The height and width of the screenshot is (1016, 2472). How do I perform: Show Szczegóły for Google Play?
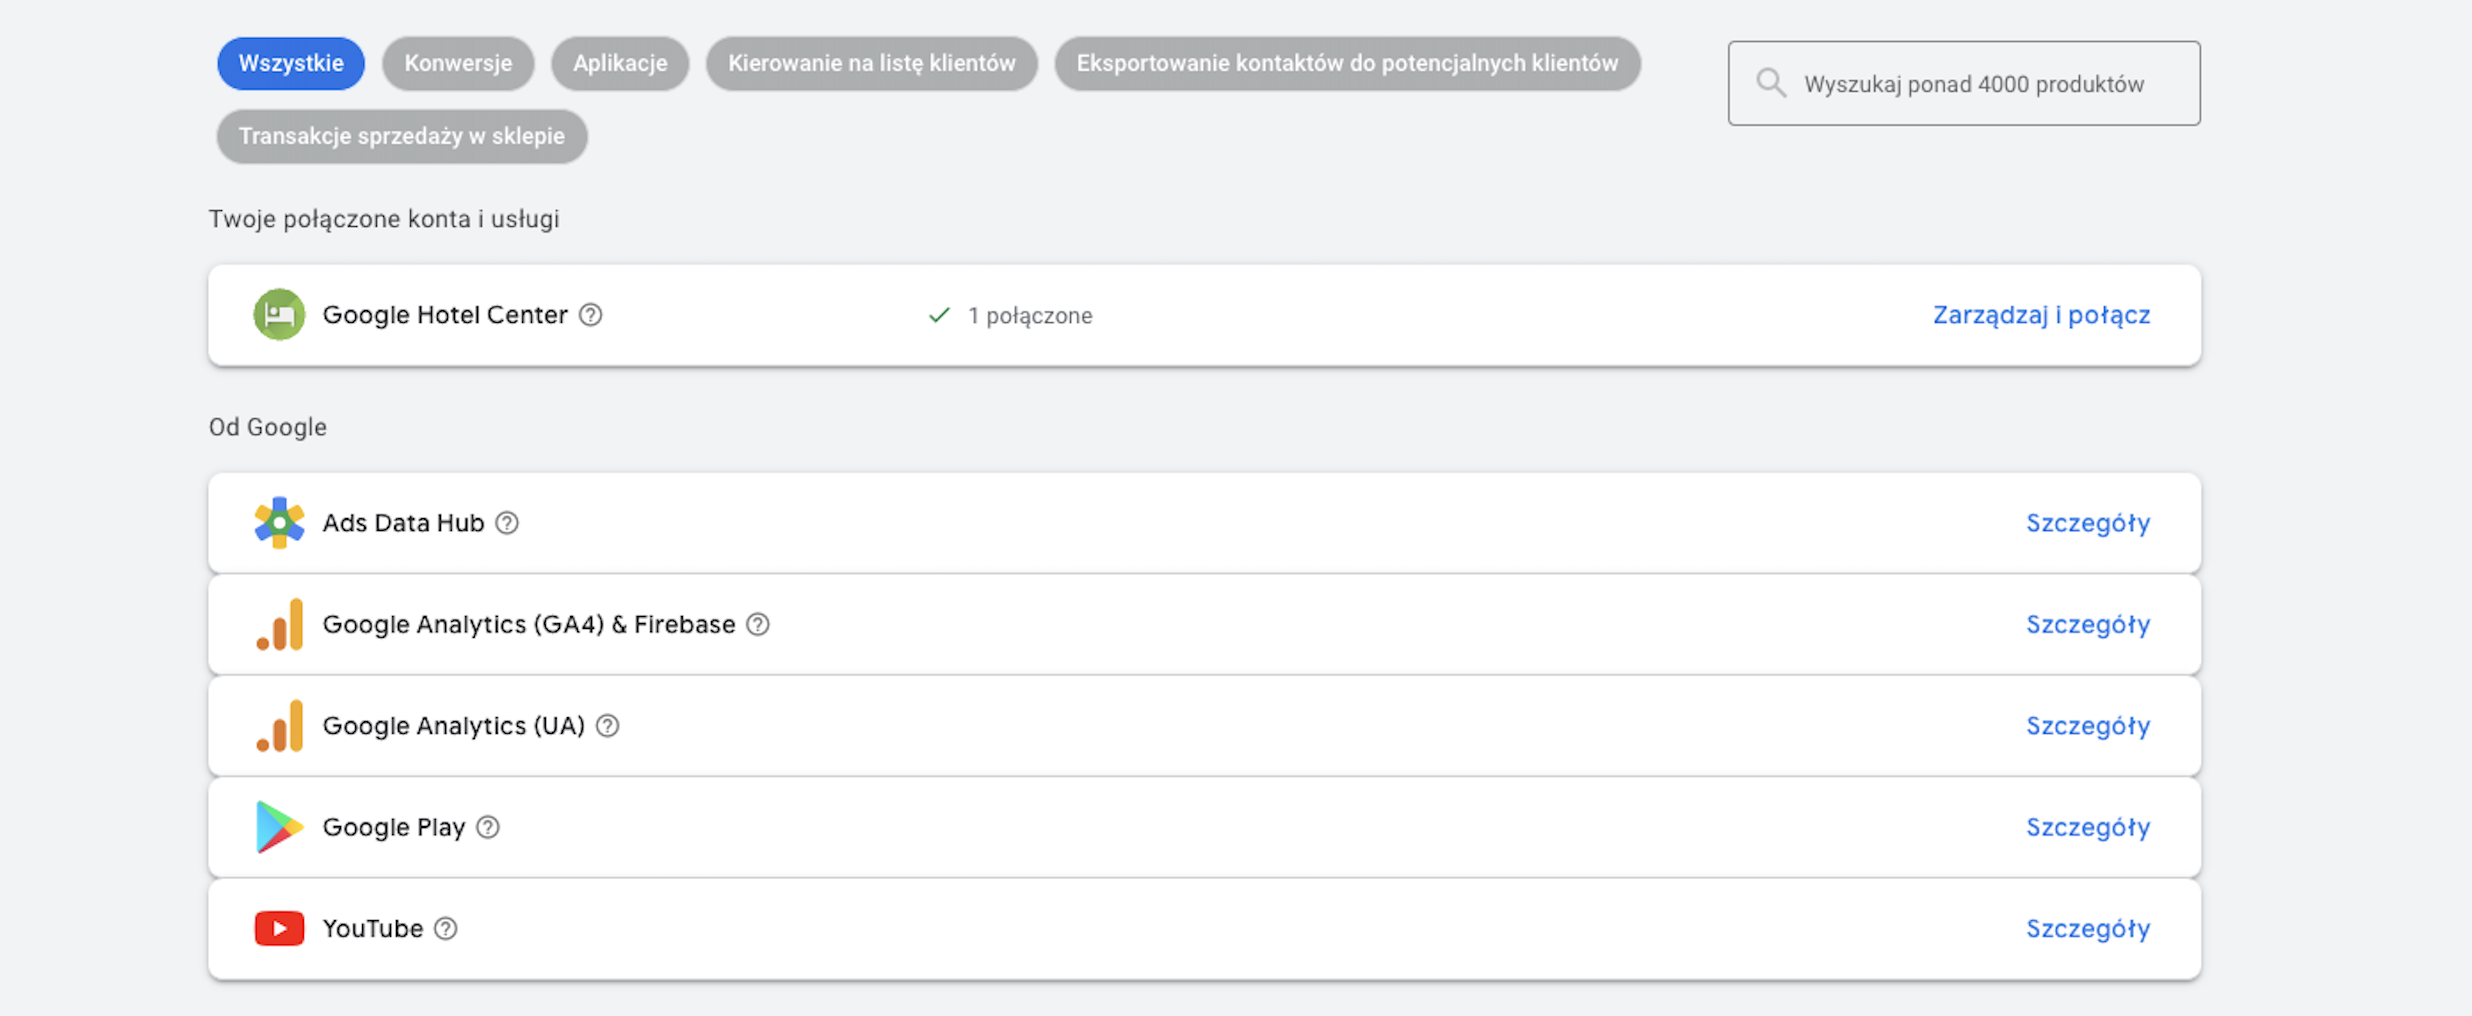tap(2088, 827)
